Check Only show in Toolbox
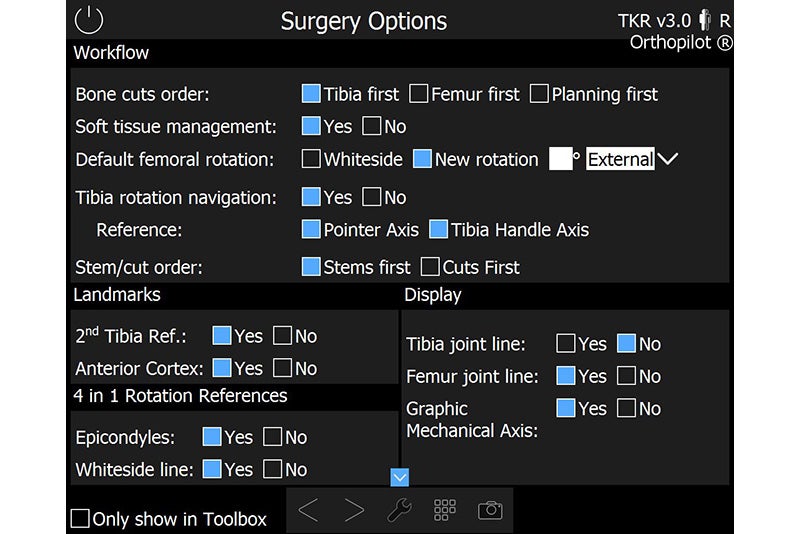800x534 pixels. click(x=80, y=518)
